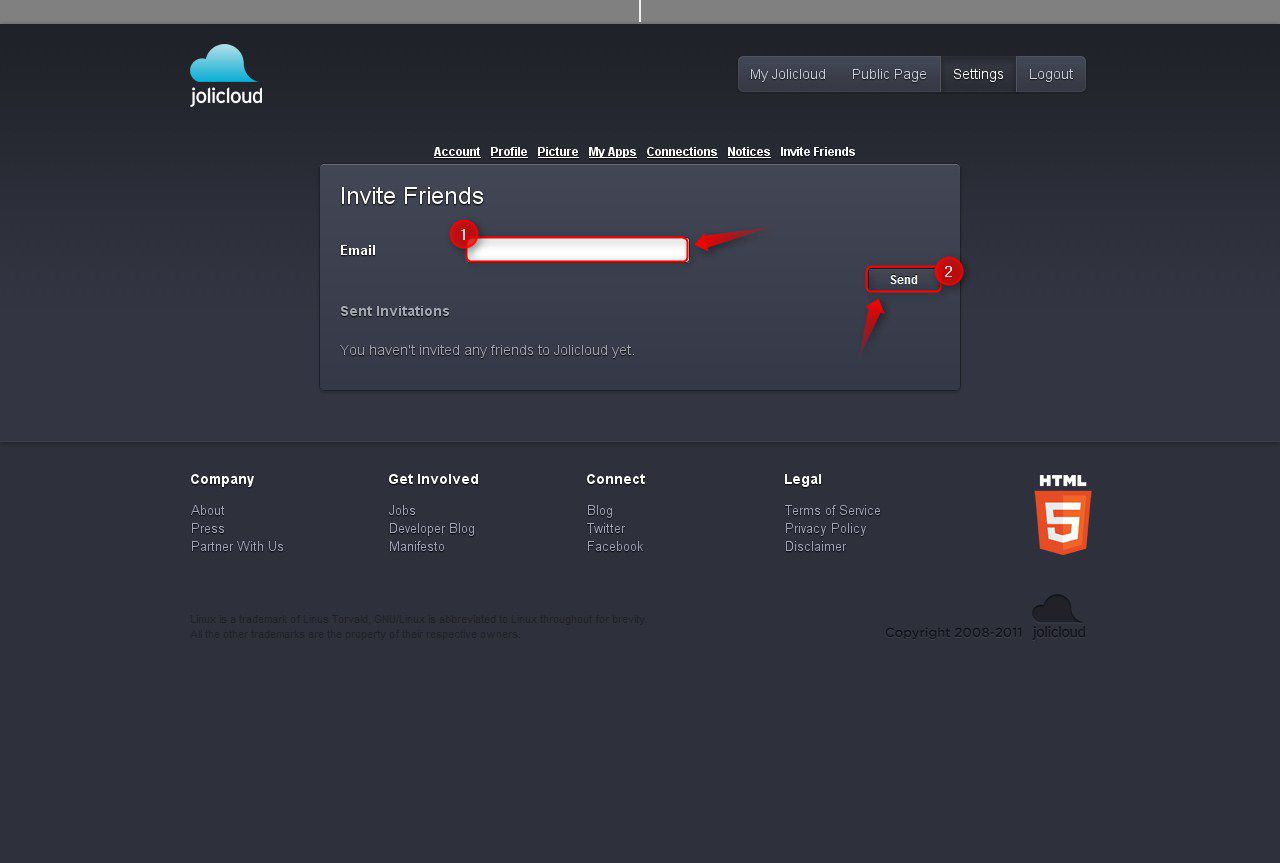Screen dimensions: 1280x863
Task: Open the My Jolicloud navigation button
Action: pos(788,74)
